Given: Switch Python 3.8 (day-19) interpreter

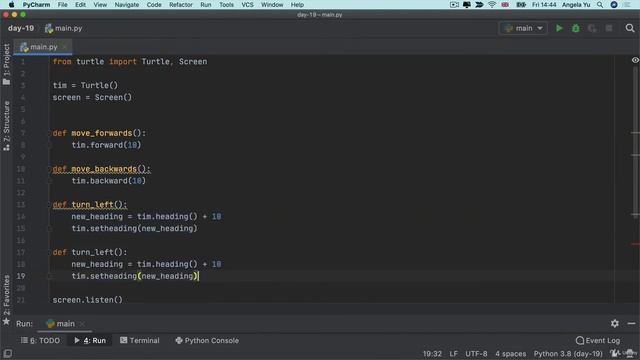Looking at the screenshot, I should (x=568, y=353).
